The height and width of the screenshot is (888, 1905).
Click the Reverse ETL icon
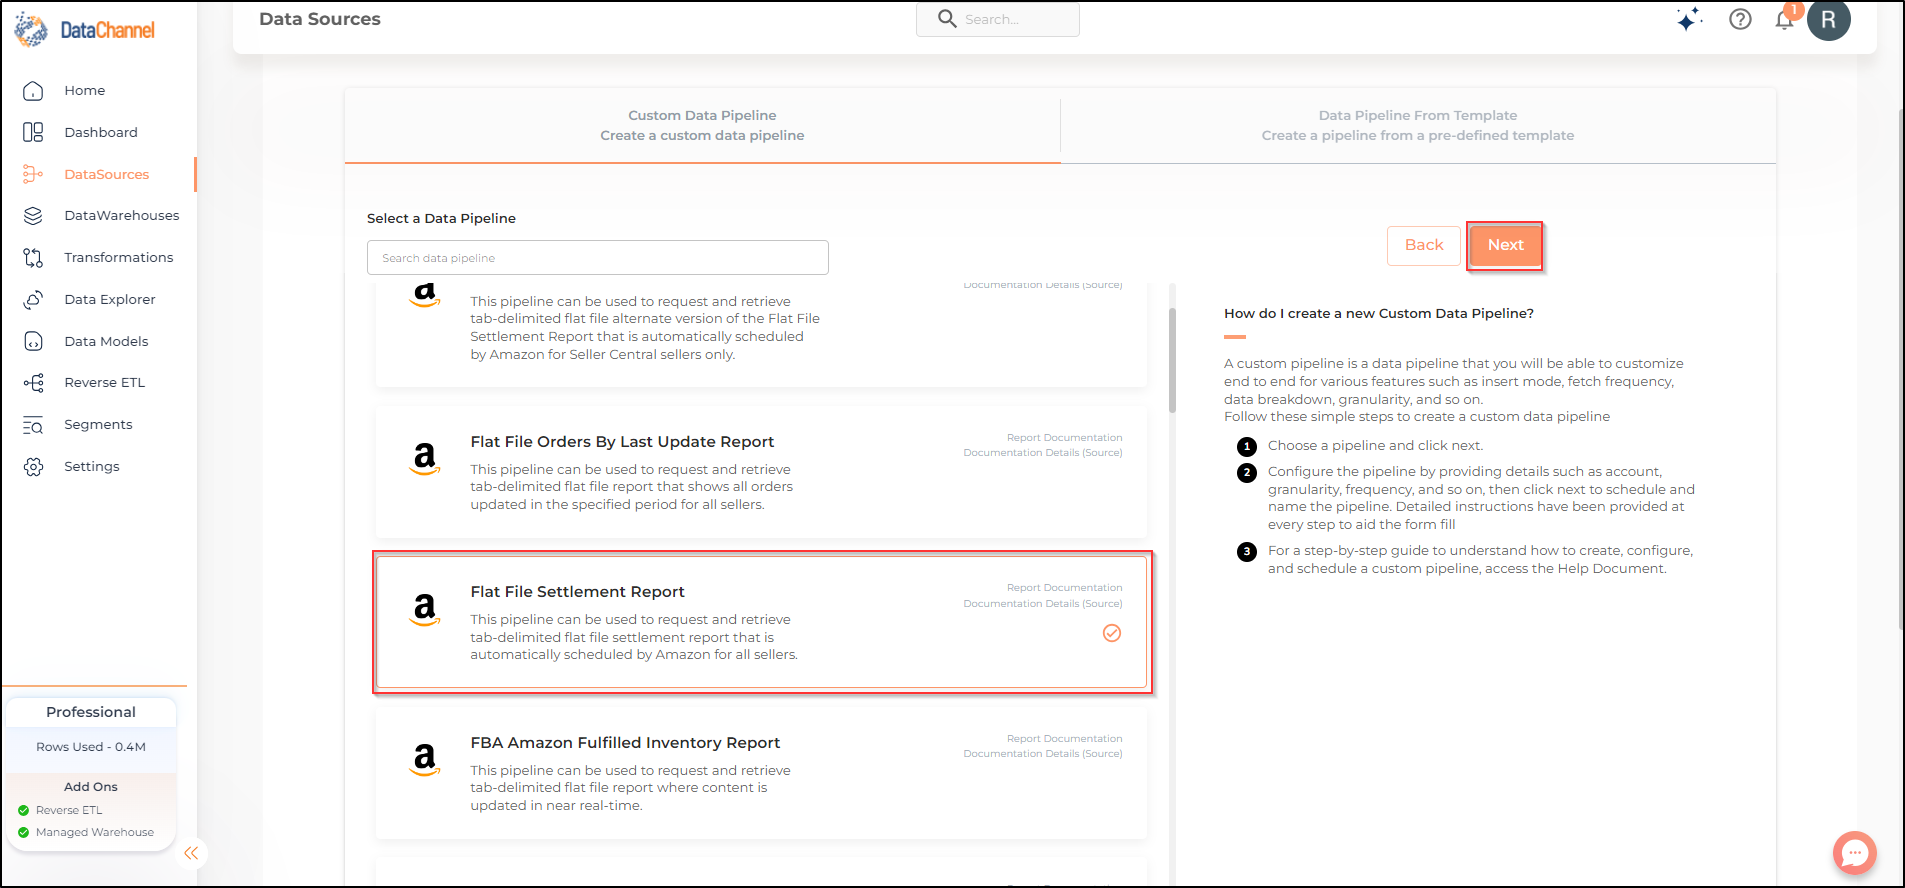click(x=33, y=383)
